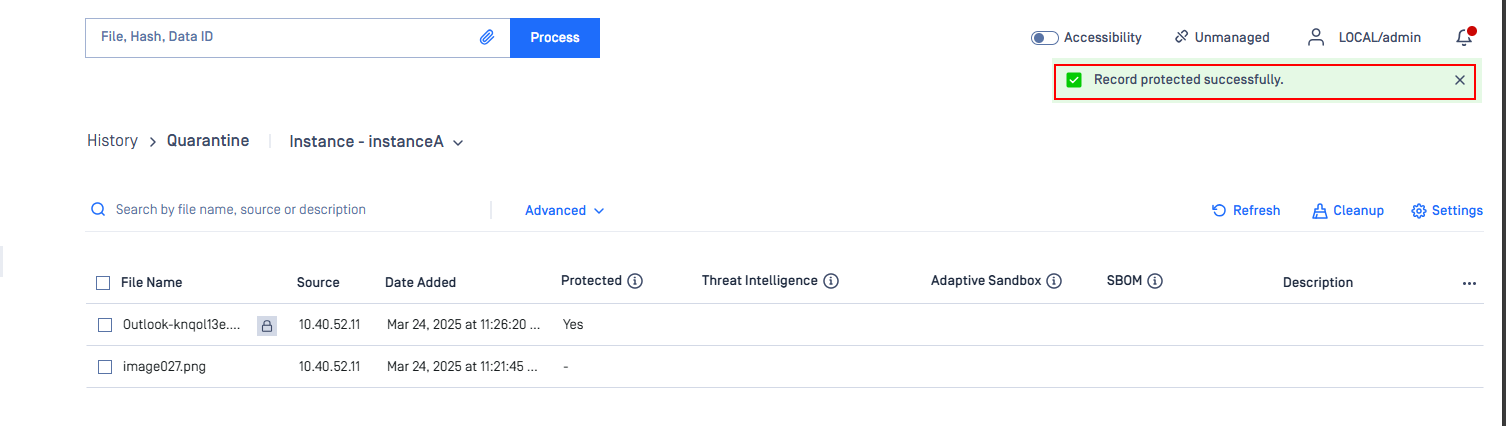1506x426 pixels.
Task: Click the info icon next to Protected
Action: click(x=634, y=281)
